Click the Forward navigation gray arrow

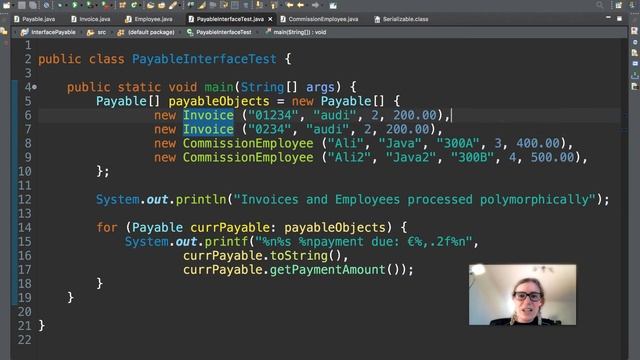pyautogui.click(x=315, y=5)
